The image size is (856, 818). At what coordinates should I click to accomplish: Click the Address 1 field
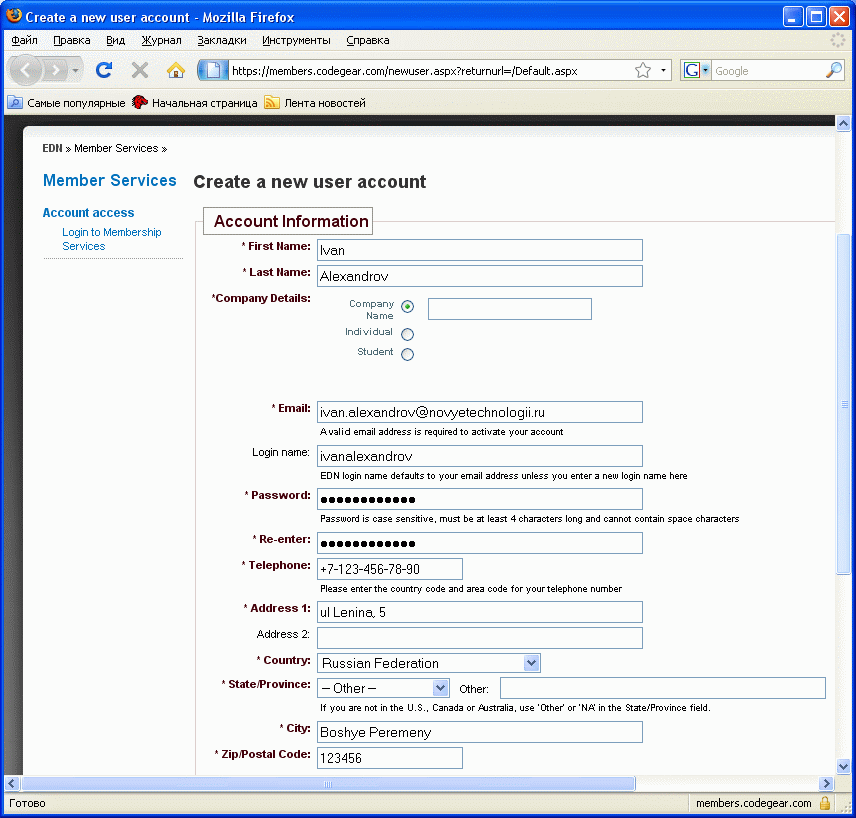click(479, 612)
